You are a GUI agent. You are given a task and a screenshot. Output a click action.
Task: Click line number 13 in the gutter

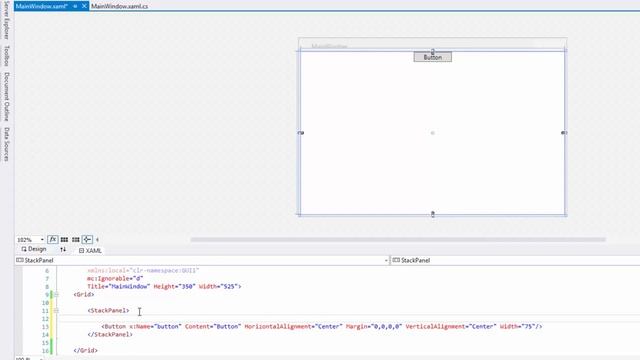[45, 327]
